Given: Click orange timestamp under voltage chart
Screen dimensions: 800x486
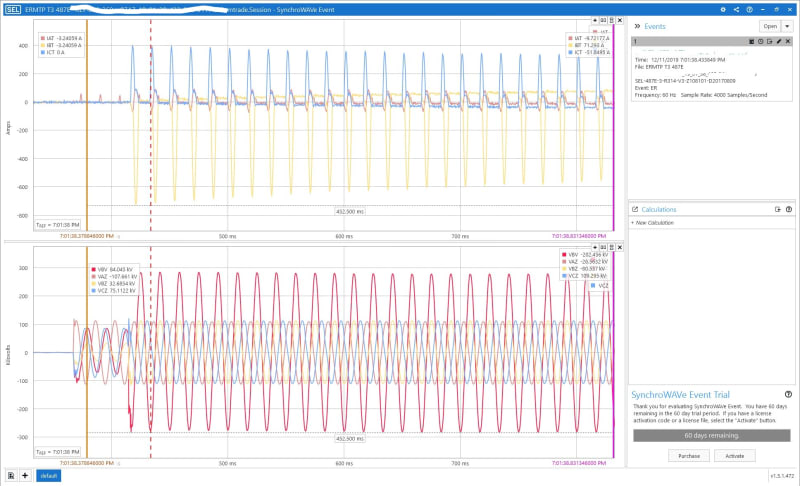Looking at the screenshot, I should pos(86,463).
